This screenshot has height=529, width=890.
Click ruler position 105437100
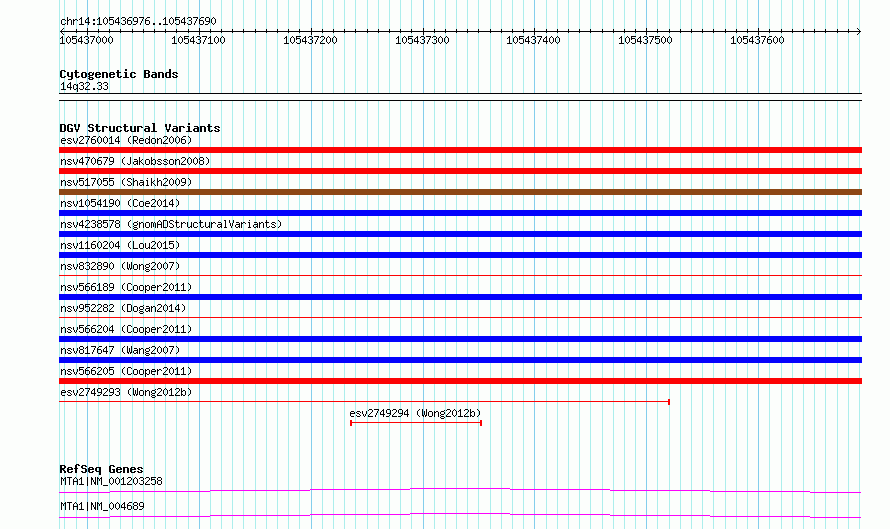tap(198, 40)
